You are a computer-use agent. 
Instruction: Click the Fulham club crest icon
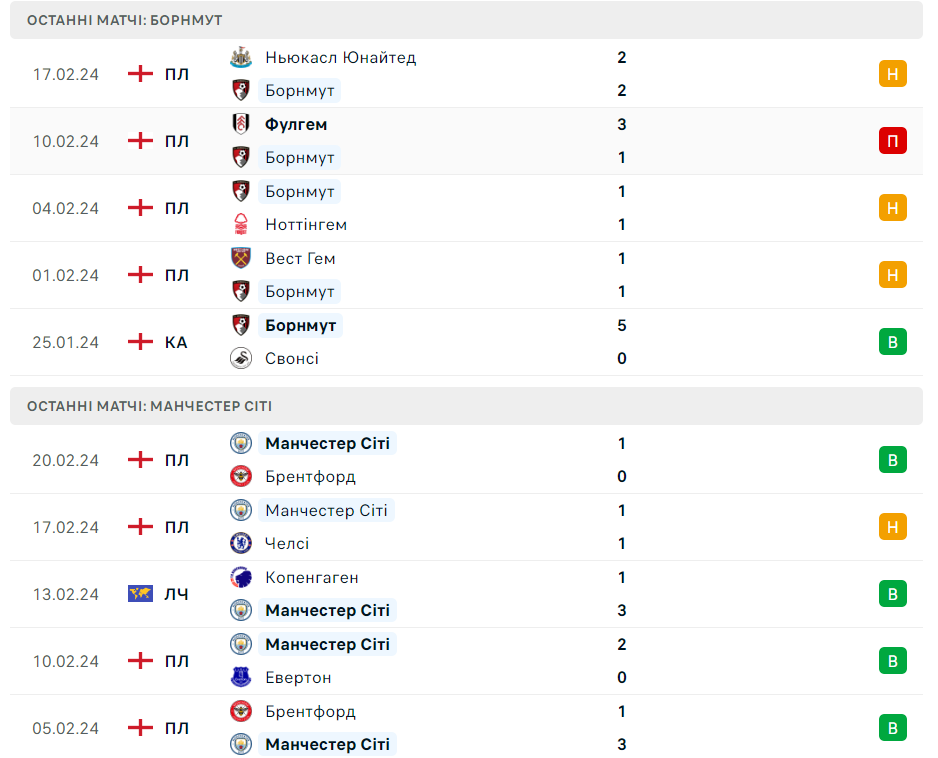click(x=240, y=124)
